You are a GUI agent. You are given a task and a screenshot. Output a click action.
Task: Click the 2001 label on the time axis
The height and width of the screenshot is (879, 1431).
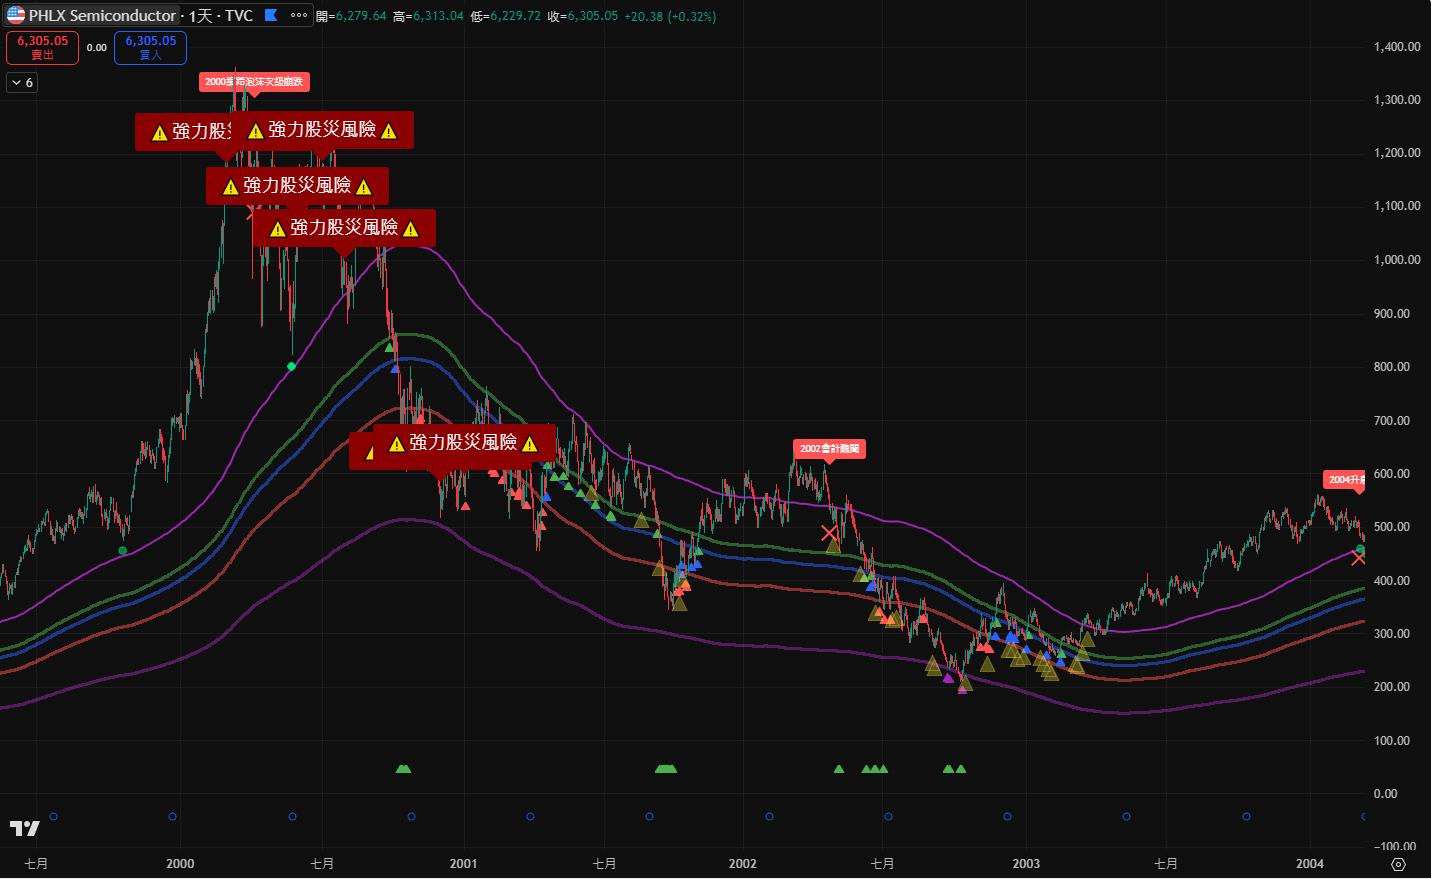(x=463, y=864)
